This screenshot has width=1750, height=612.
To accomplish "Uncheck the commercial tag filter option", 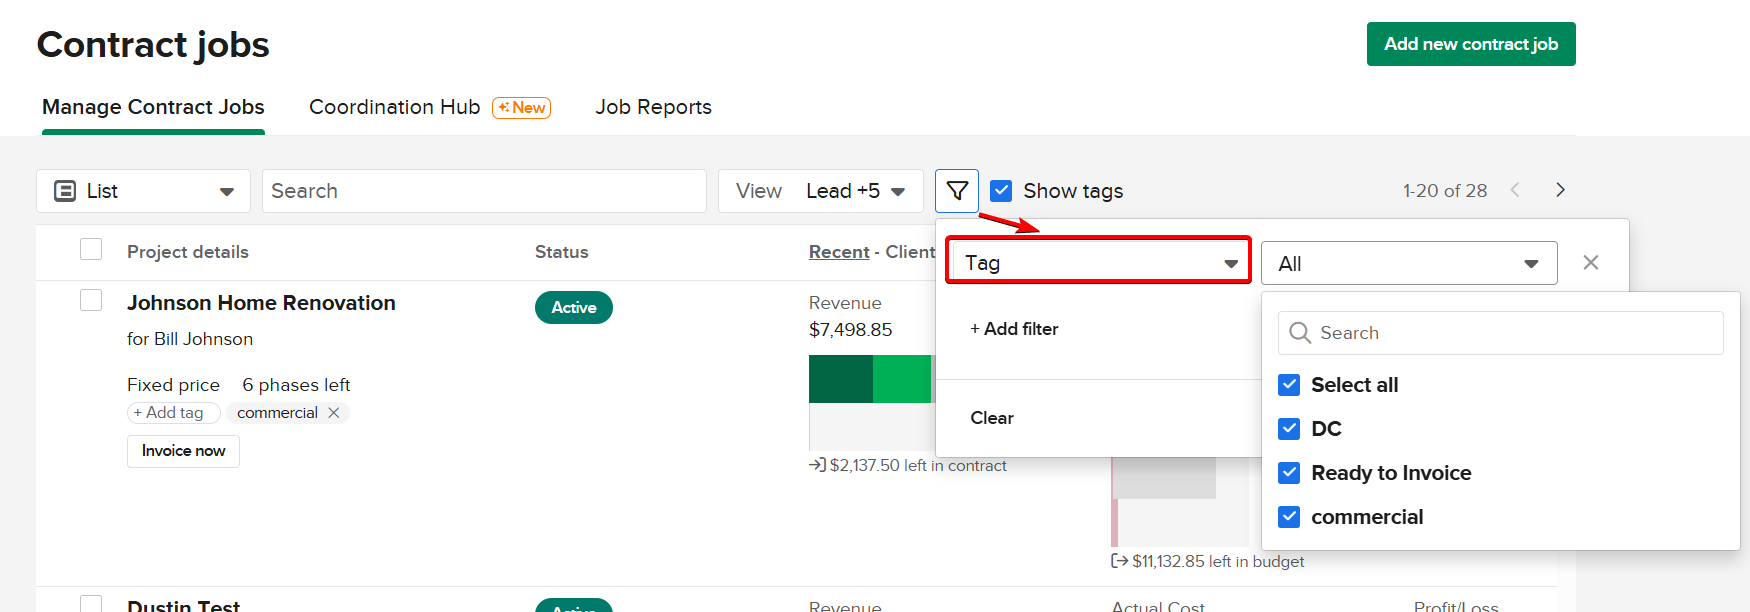I will (1289, 517).
